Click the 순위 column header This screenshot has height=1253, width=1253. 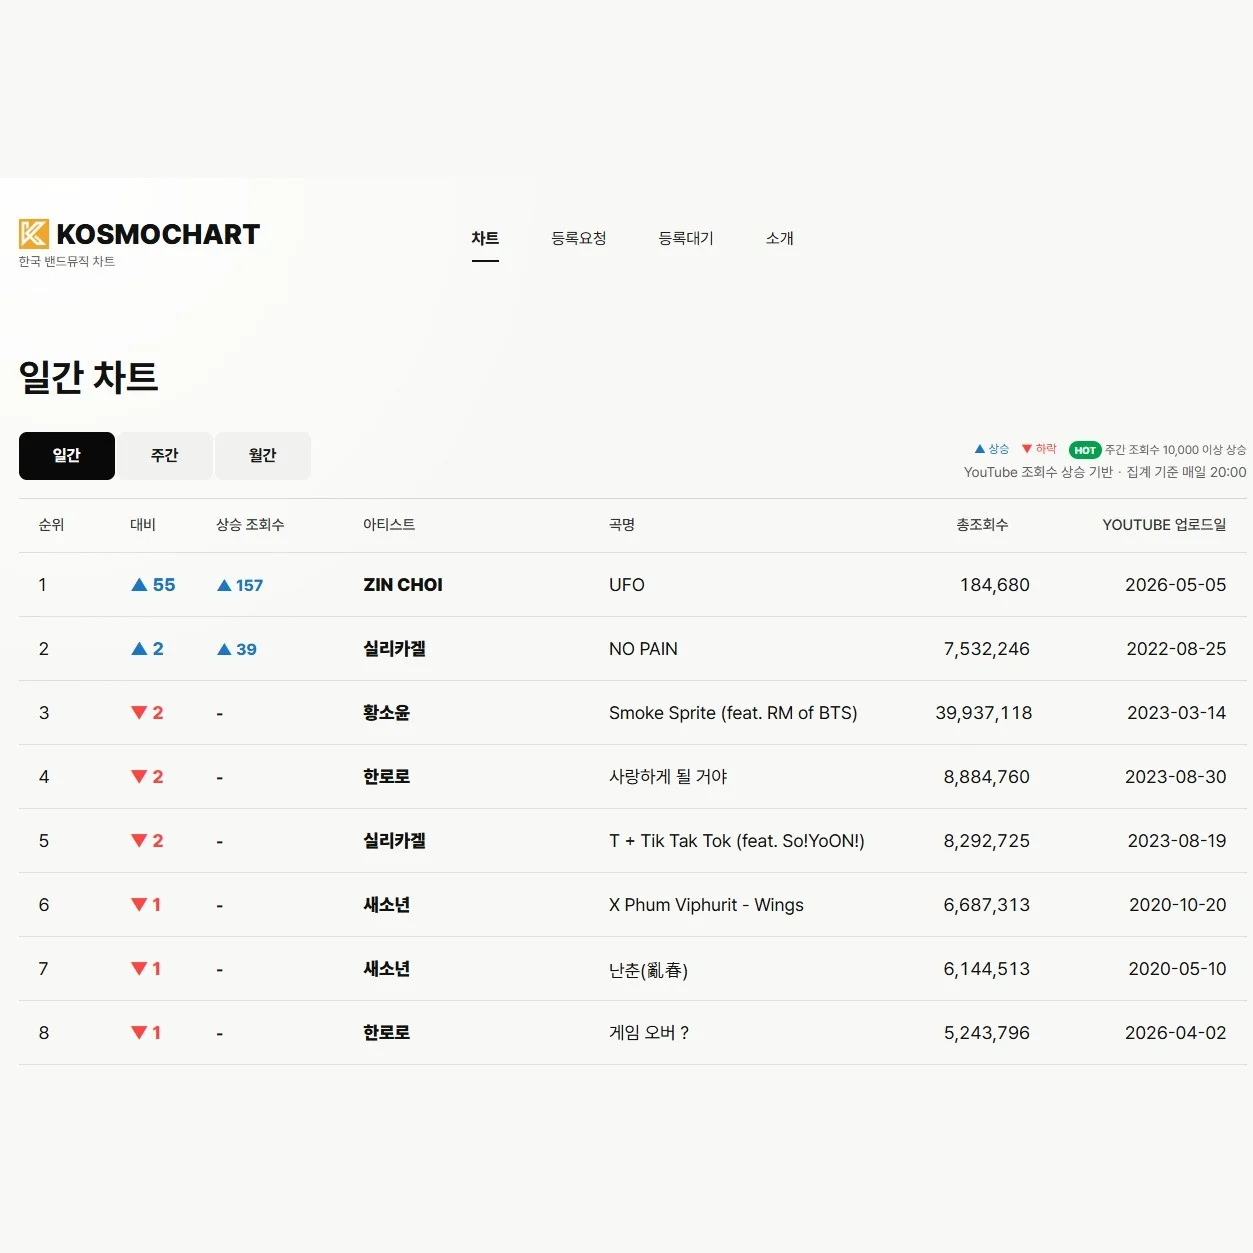tap(51, 525)
